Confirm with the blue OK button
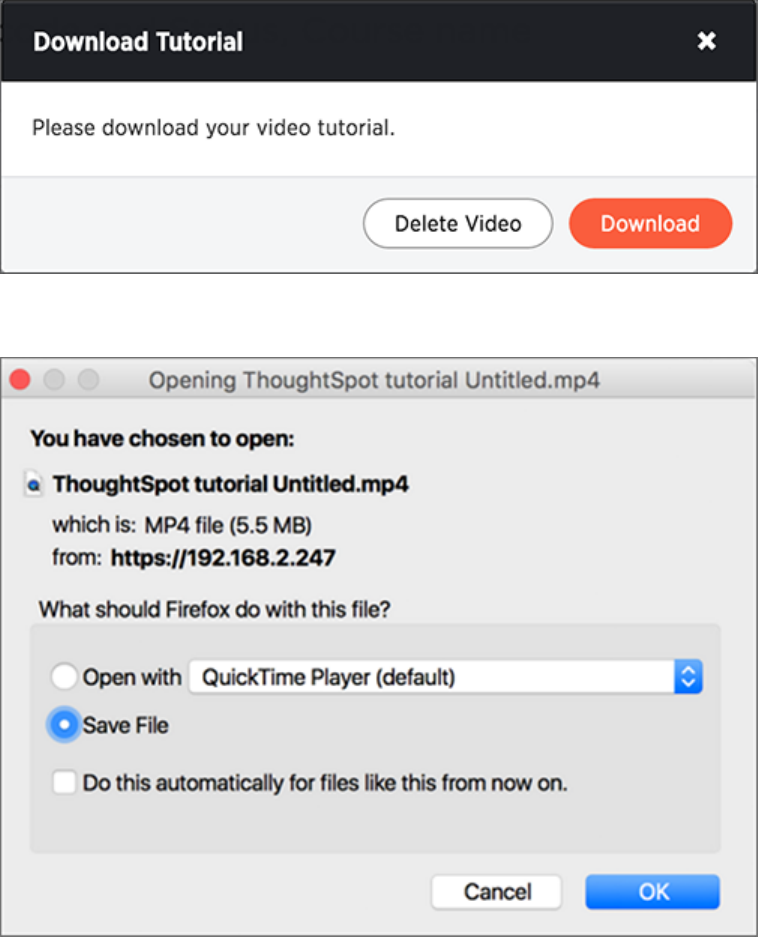This screenshot has height=937, width=758. click(x=652, y=891)
